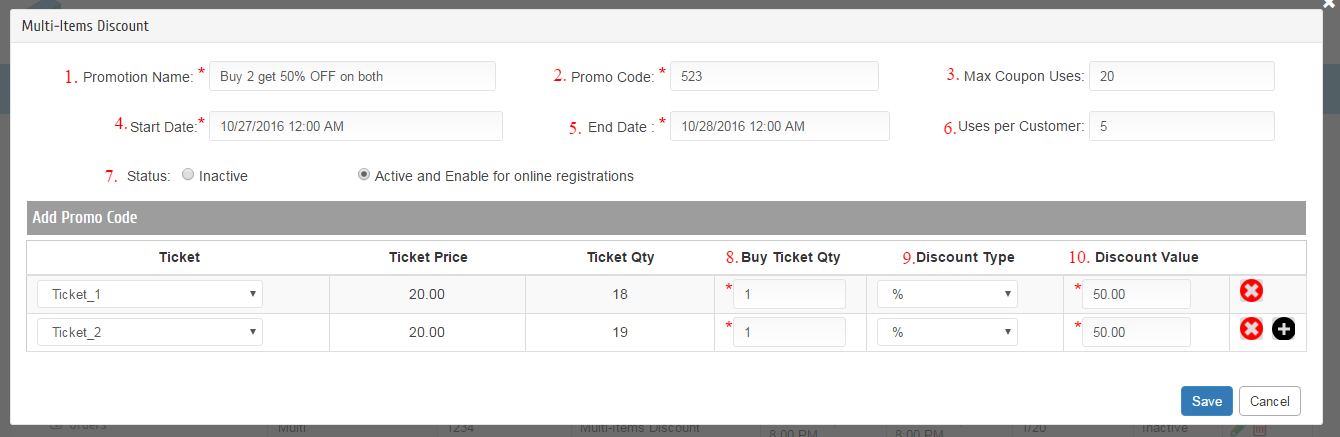Open the Ticket_2 ticket dropdown
This screenshot has height=437, width=1340.
pos(150,332)
